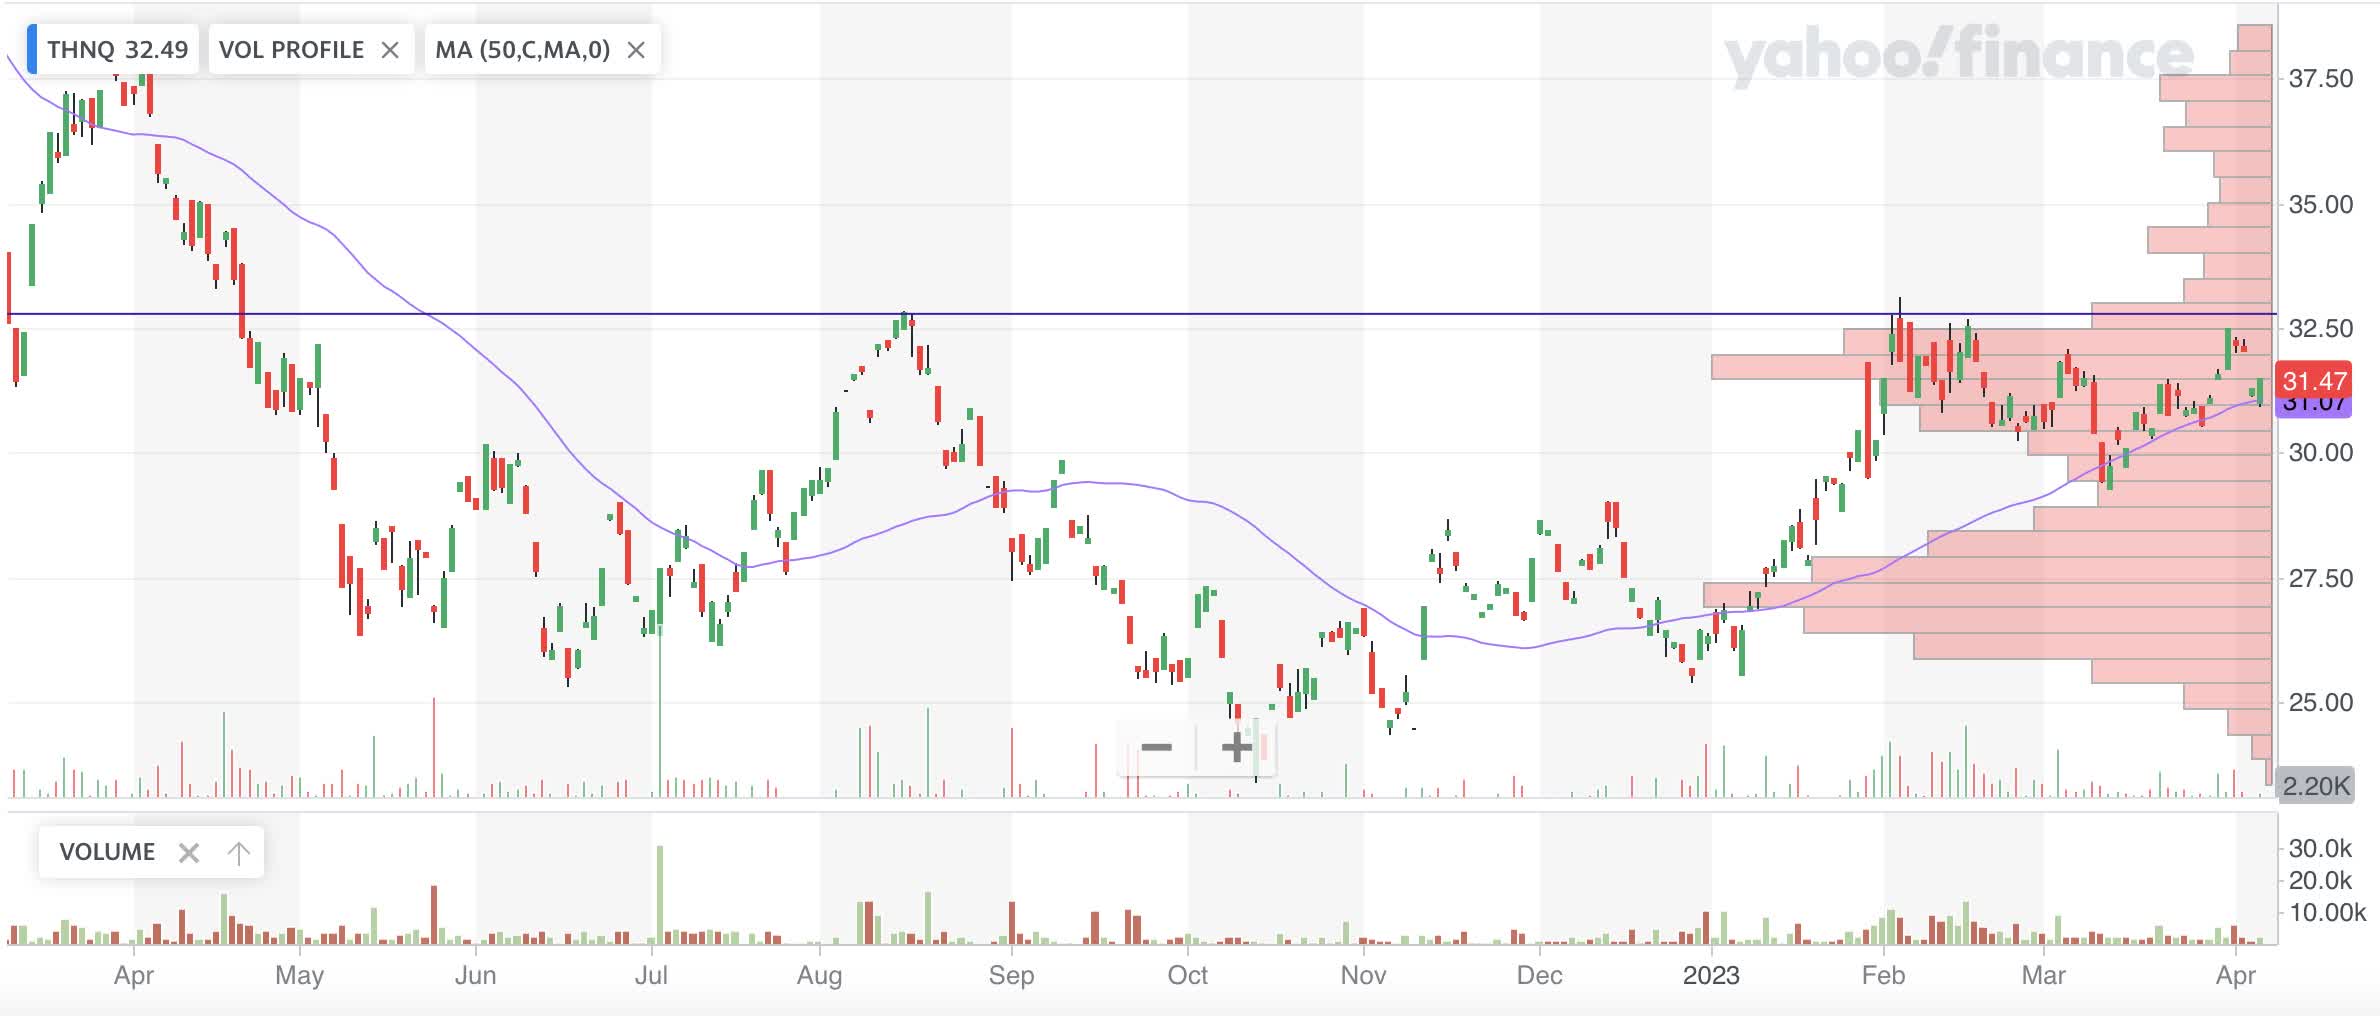Click the 32.50 price axis label
2380x1016 pixels.
pyautogui.click(x=2321, y=328)
